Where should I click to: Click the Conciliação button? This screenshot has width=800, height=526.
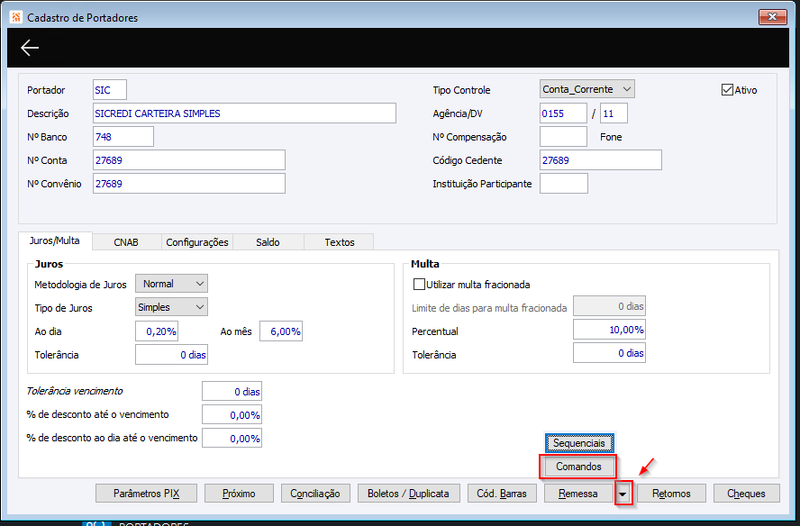click(315, 493)
